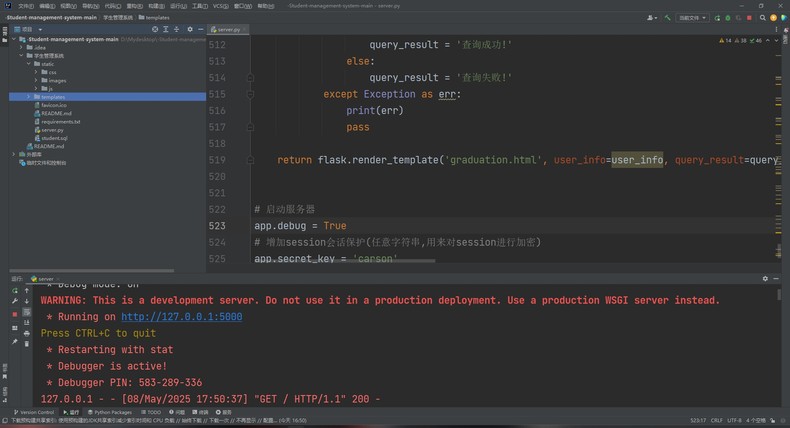Toggle soft-wrap in the run console

coord(27,313)
